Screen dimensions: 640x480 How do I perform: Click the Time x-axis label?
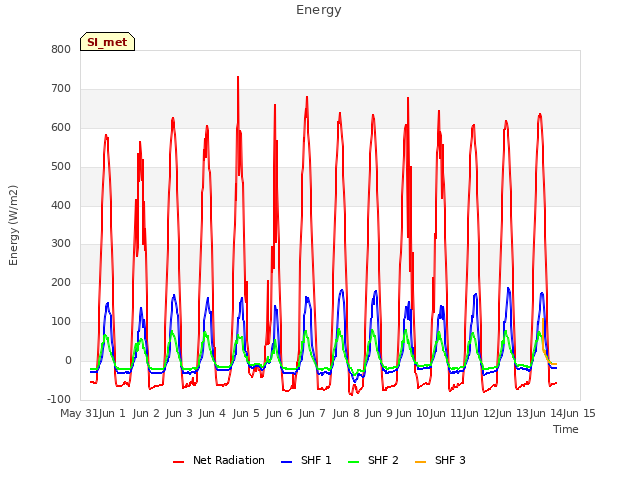[566, 429]
